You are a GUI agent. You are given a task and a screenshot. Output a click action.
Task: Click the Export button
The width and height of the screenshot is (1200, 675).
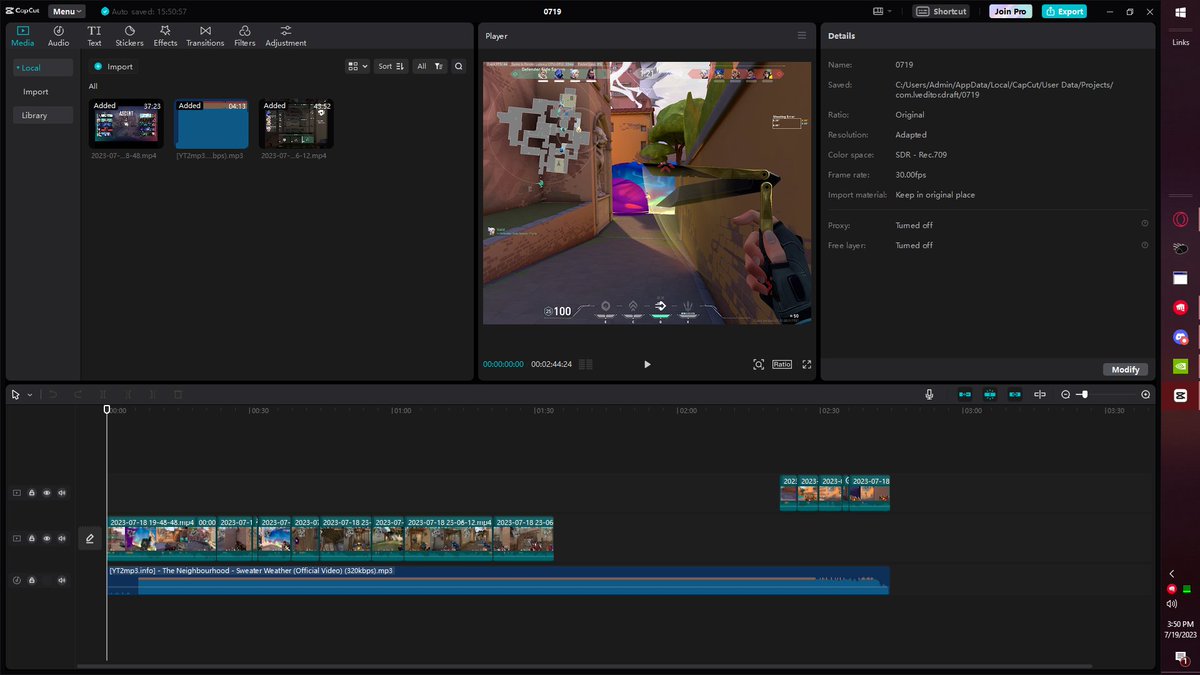pos(1064,11)
